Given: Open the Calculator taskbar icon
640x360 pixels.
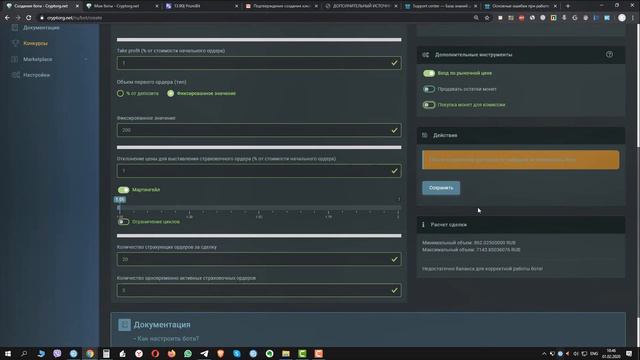Looking at the screenshot, I should pyautogui.click(x=106, y=353).
